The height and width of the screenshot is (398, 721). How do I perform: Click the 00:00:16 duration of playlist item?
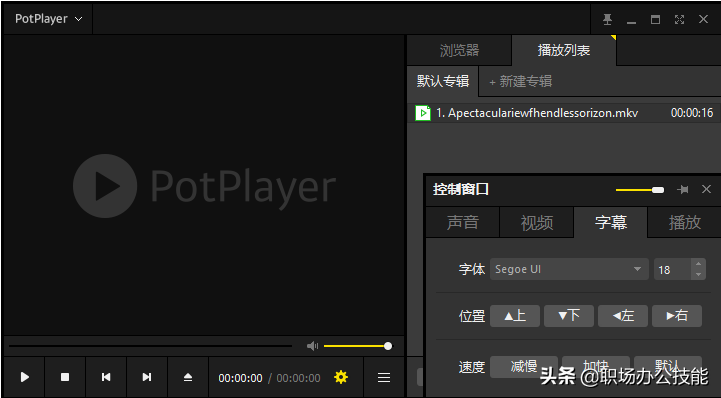pyautogui.click(x=692, y=113)
